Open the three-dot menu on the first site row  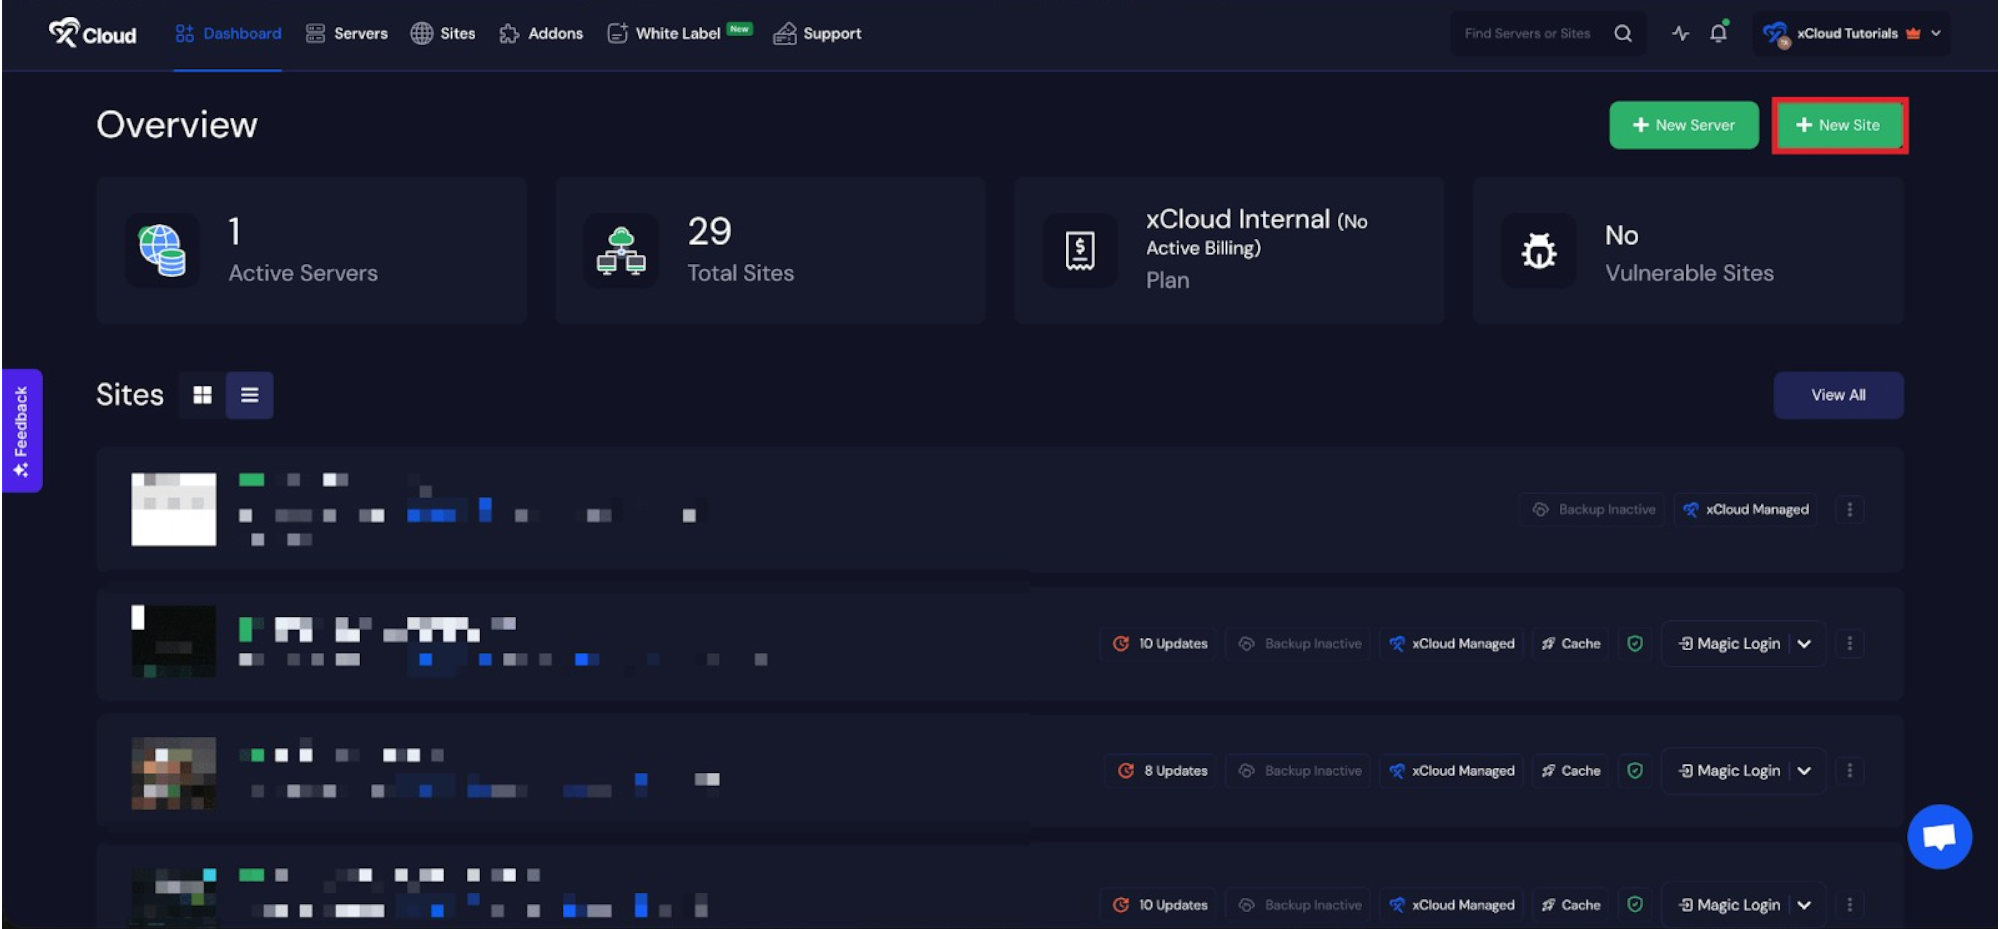[1849, 509]
